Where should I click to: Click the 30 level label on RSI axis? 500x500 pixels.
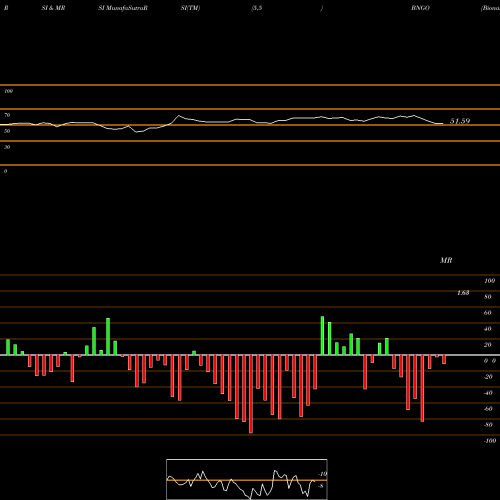(7, 147)
